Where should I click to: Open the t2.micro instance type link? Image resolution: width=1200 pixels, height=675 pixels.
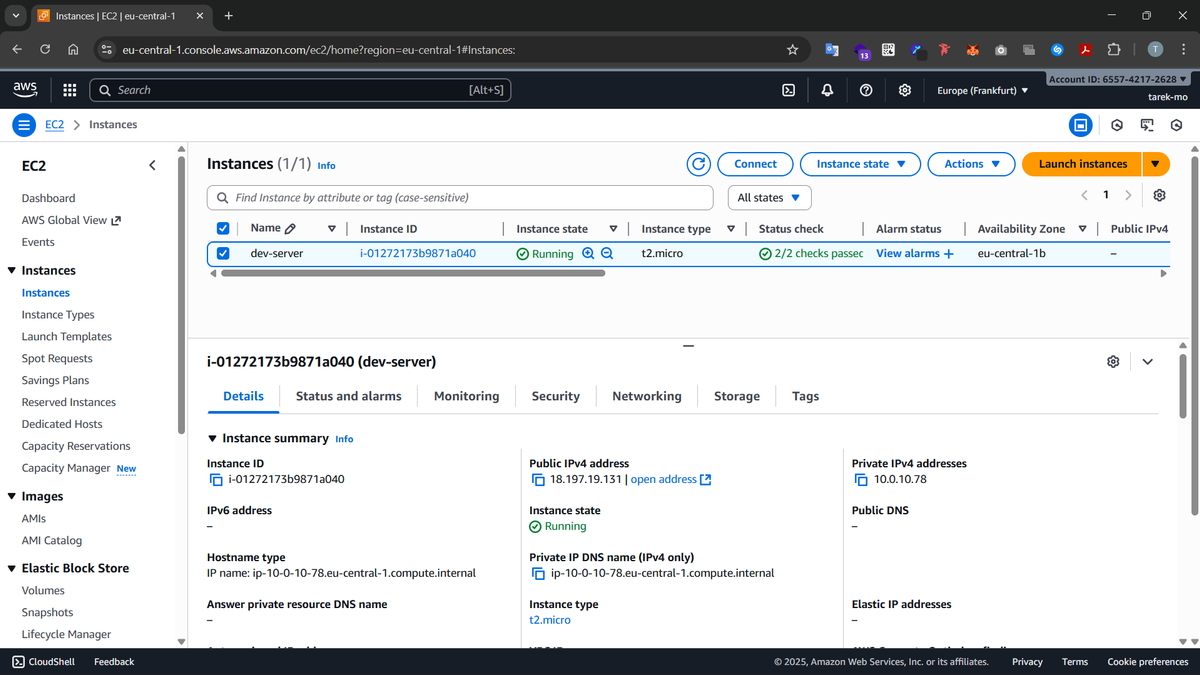pyautogui.click(x=550, y=620)
